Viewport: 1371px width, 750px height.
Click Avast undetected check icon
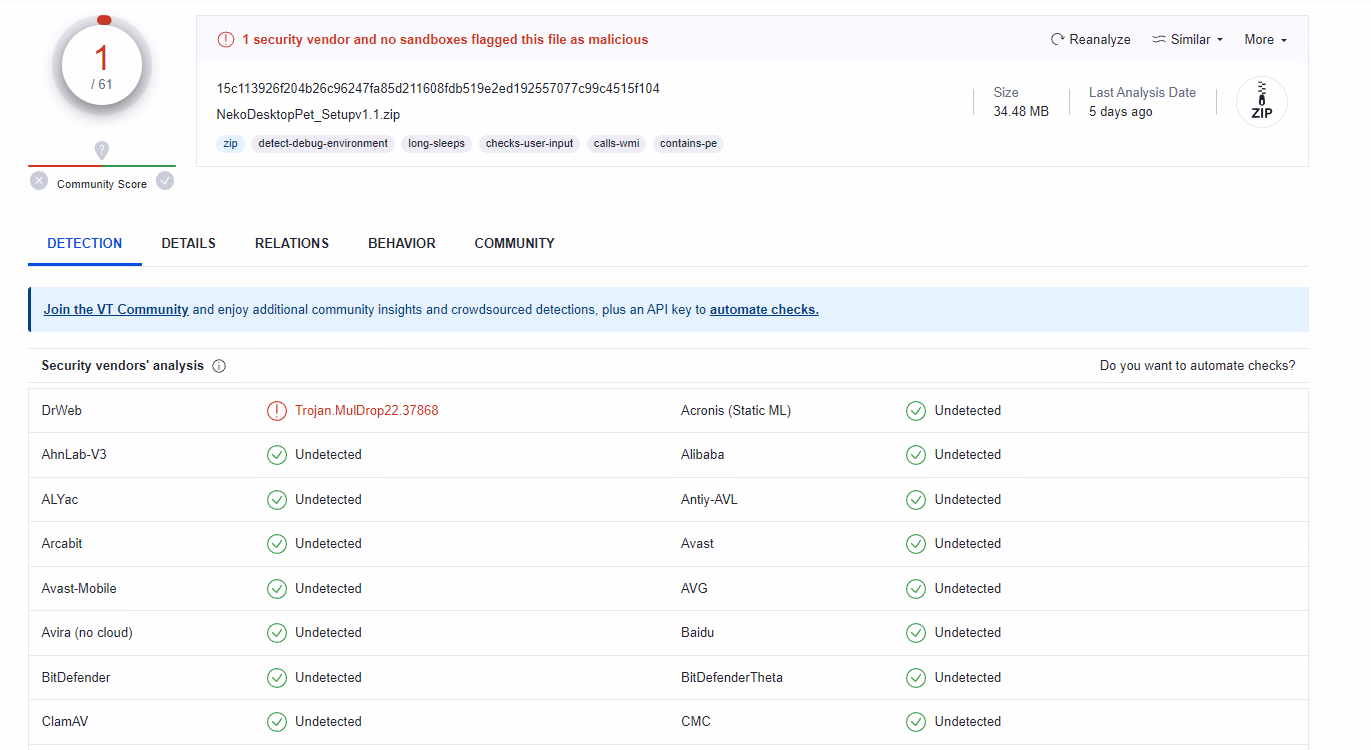[916, 544]
